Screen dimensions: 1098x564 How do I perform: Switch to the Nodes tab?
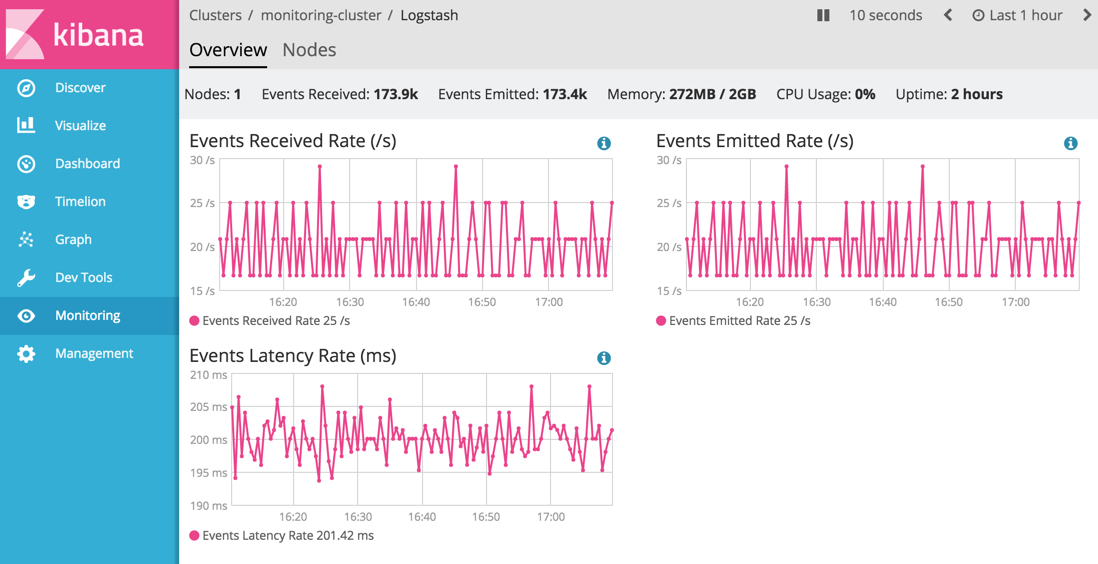coord(309,49)
